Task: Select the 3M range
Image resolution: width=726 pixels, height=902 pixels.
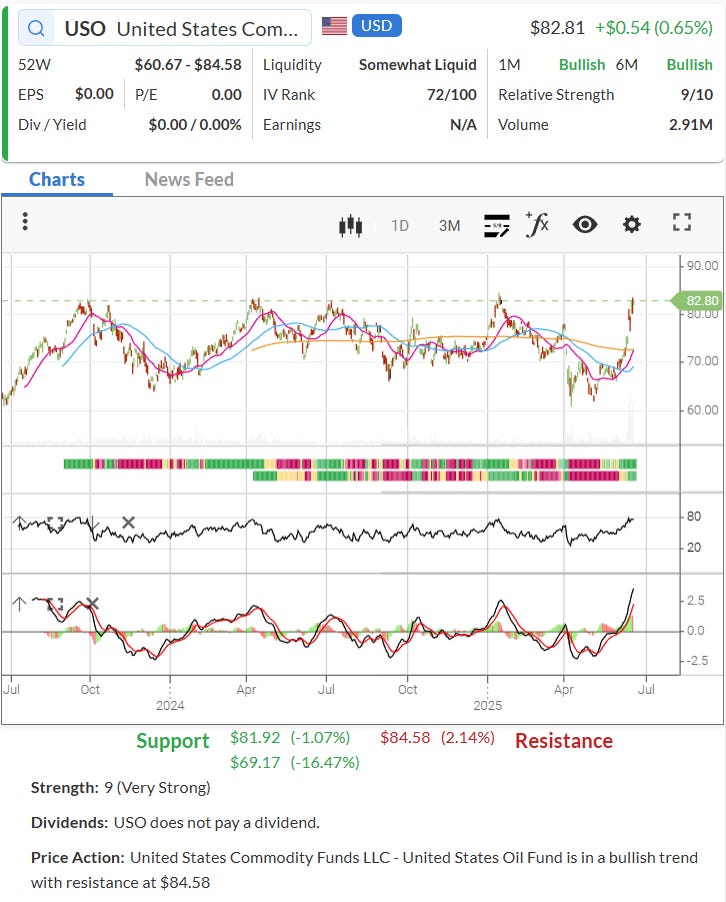Action: coord(449,226)
